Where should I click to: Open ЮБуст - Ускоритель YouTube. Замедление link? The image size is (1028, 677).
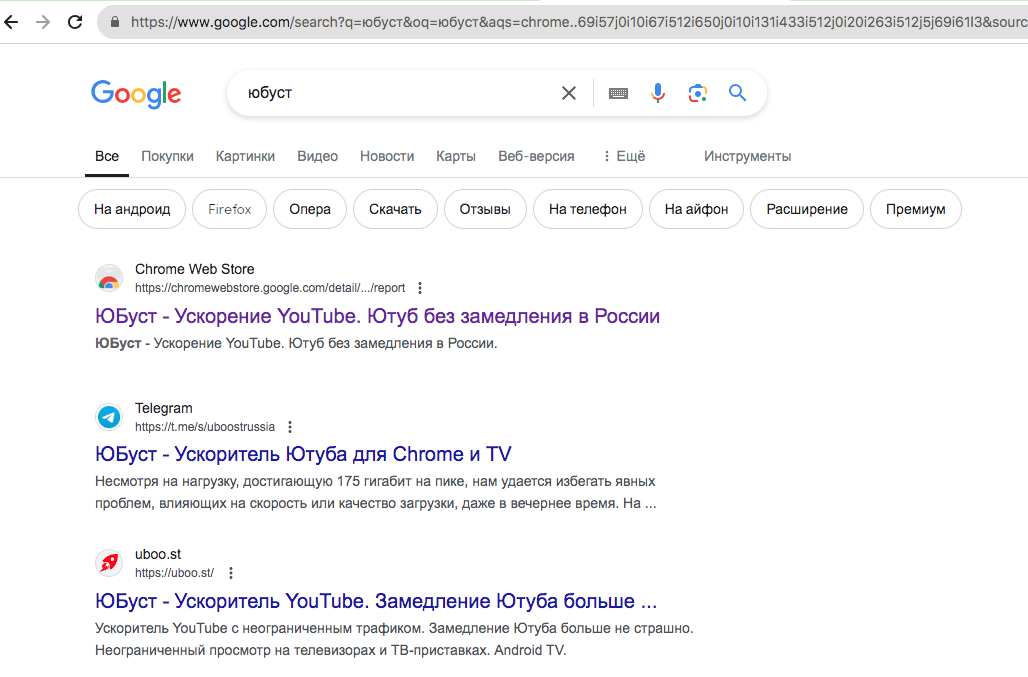[x=376, y=601]
